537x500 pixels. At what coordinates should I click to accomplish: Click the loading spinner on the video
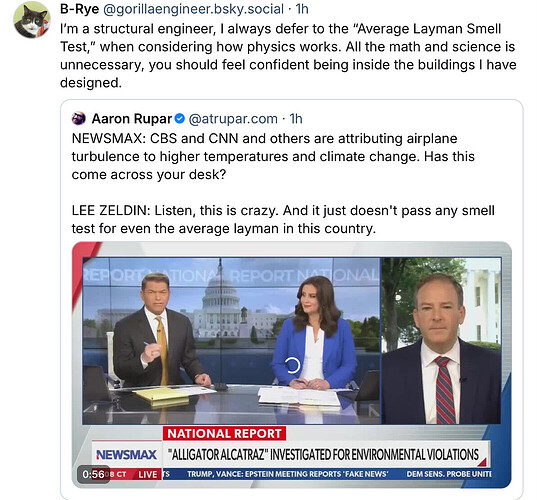[x=292, y=365]
